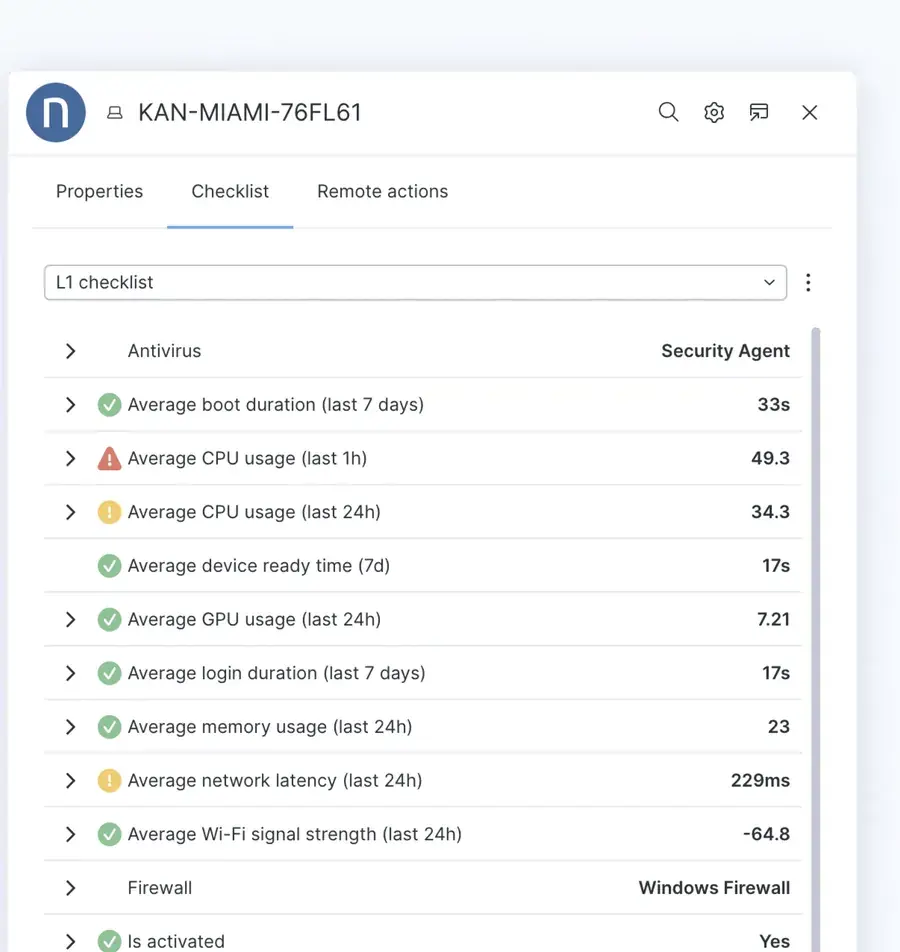900x952 pixels.
Task: Click the 33s boot duration value
Action: click(x=774, y=405)
